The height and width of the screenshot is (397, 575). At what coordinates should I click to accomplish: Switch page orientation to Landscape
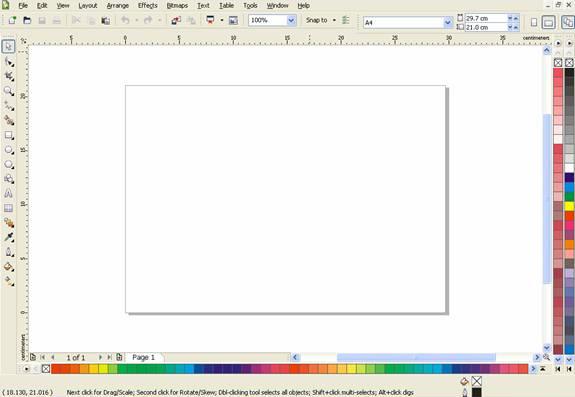coord(549,23)
